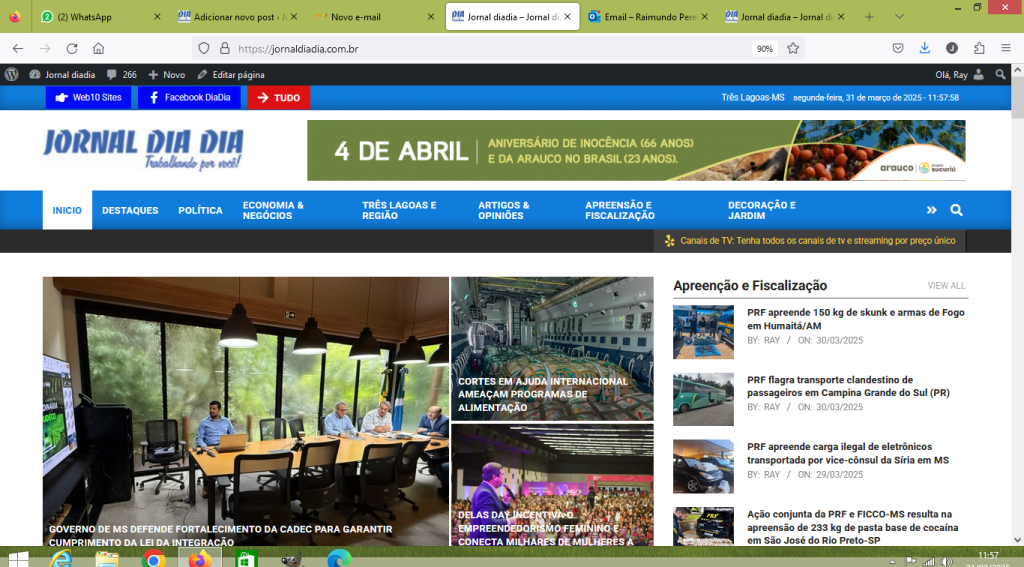This screenshot has width=1024, height=567.
Task: Open Apreensão e Fiscalização menu item
Action: pos(620,210)
